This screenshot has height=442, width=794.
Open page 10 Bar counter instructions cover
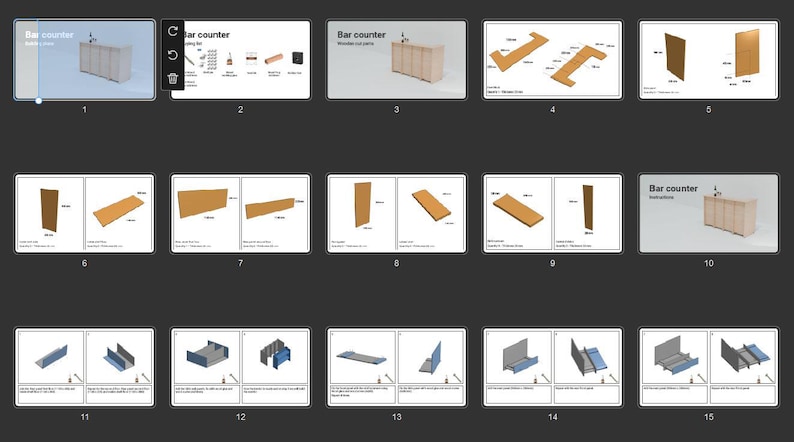coord(708,213)
